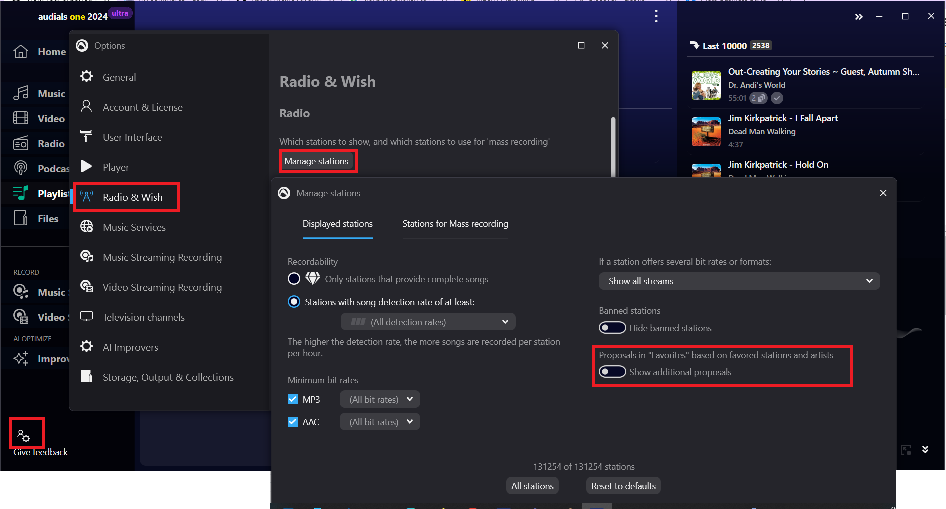Open the user settings gear icon

tap(24, 435)
